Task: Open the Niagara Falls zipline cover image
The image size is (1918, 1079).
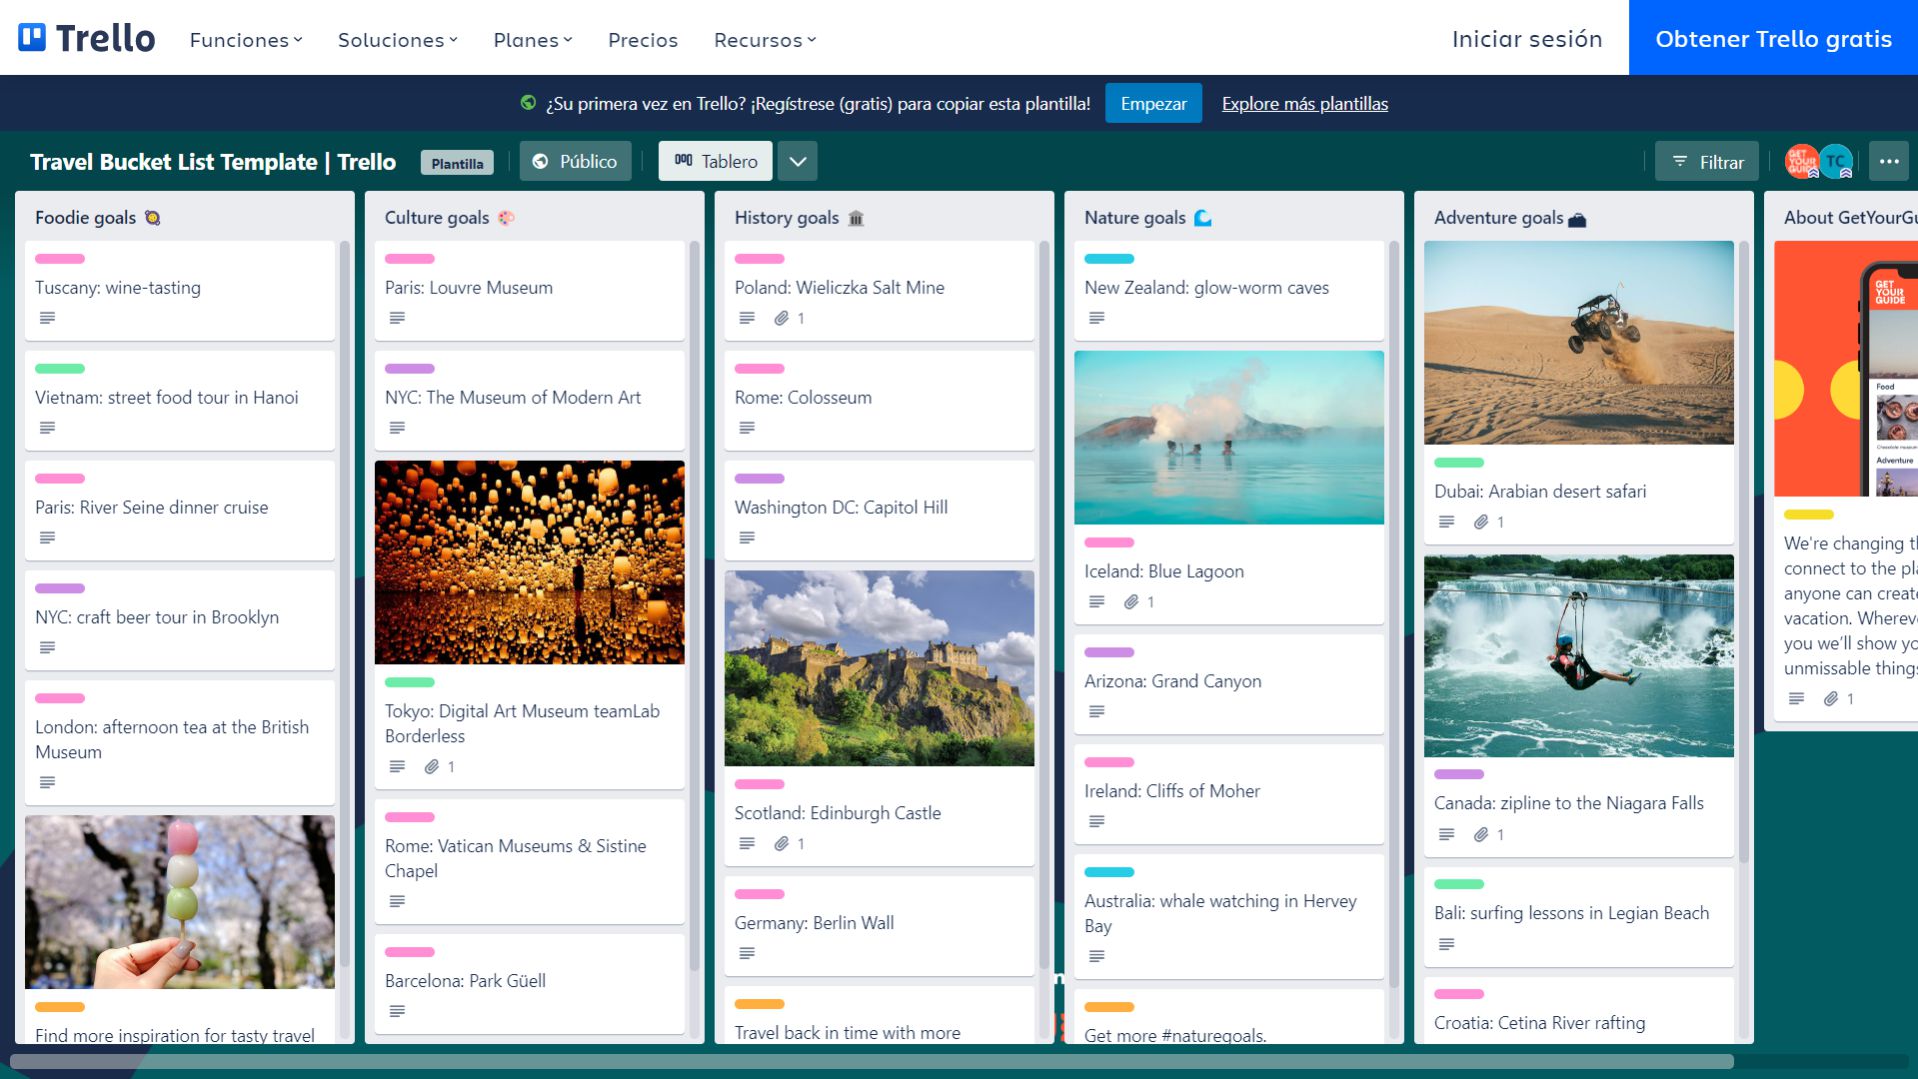Action: point(1578,655)
